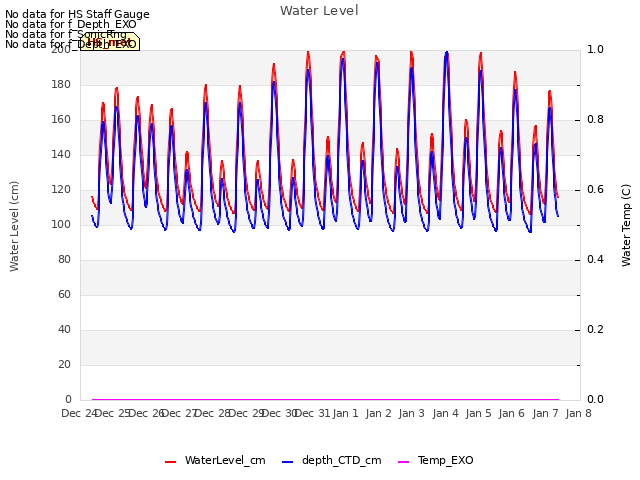Click the 80 left y-axis tick label
The height and width of the screenshot is (480, 640).
point(64,260)
